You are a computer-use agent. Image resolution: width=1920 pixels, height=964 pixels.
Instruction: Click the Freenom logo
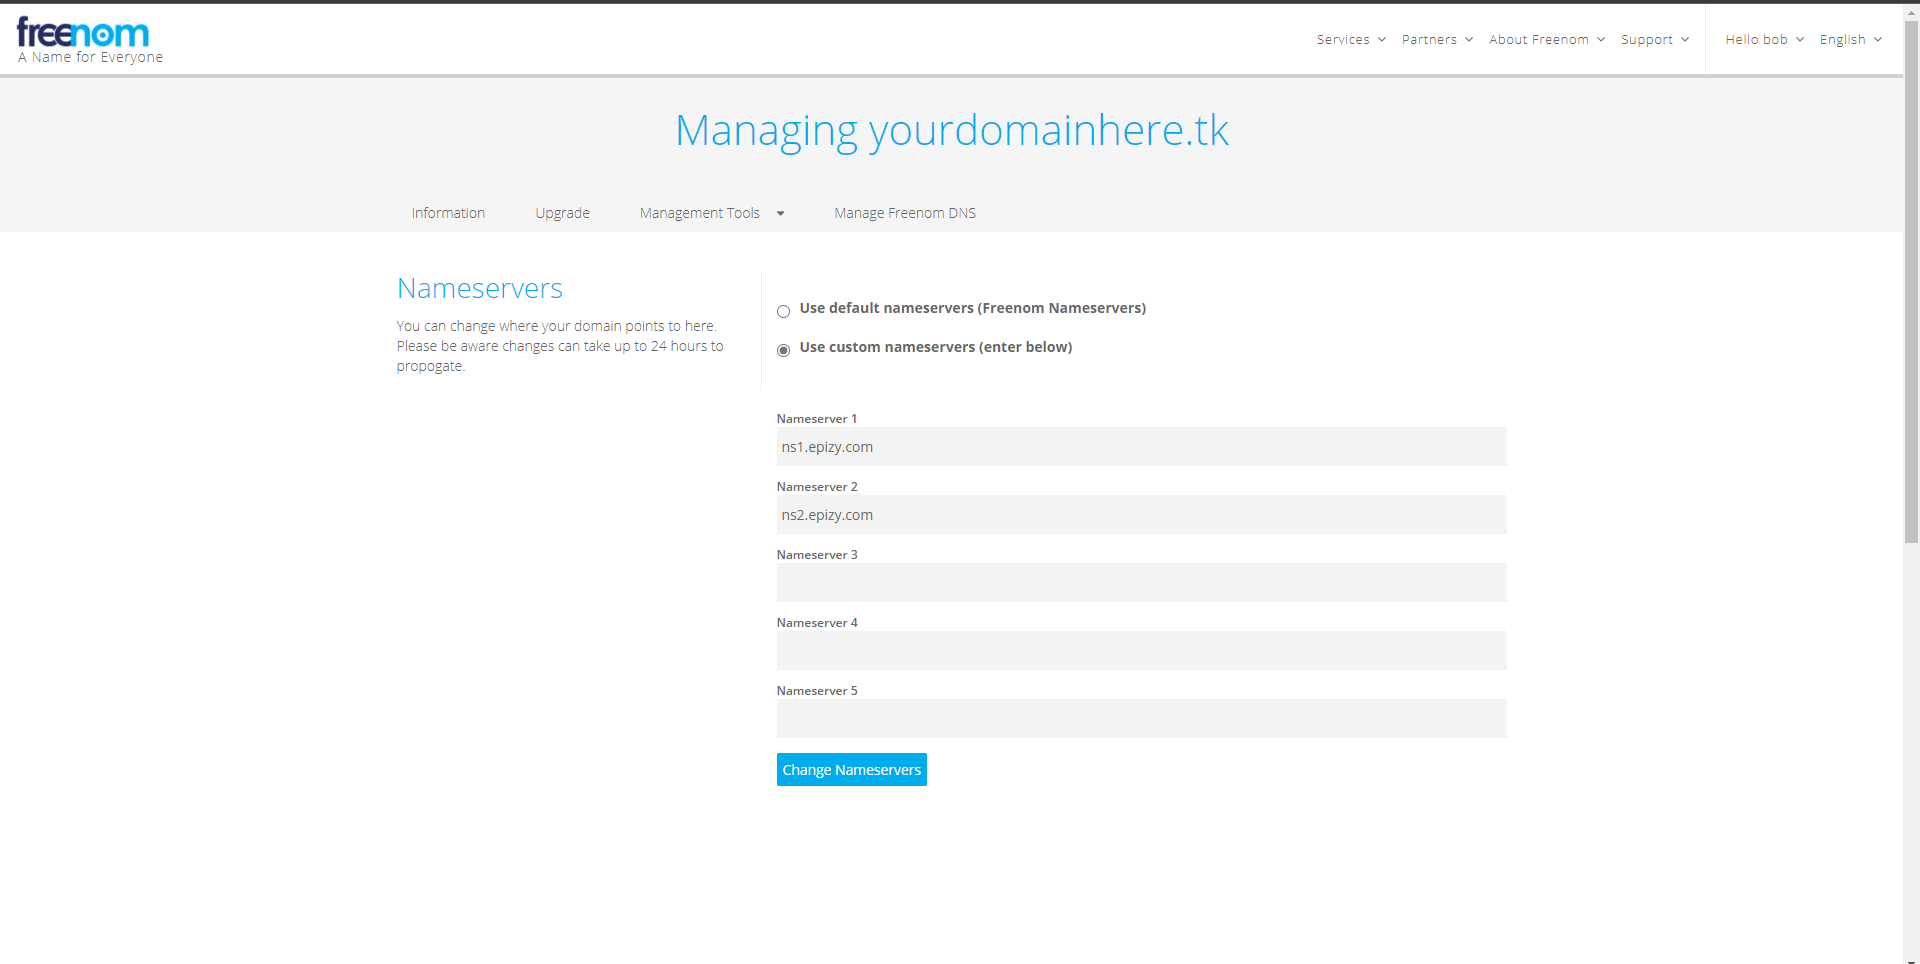(x=90, y=41)
